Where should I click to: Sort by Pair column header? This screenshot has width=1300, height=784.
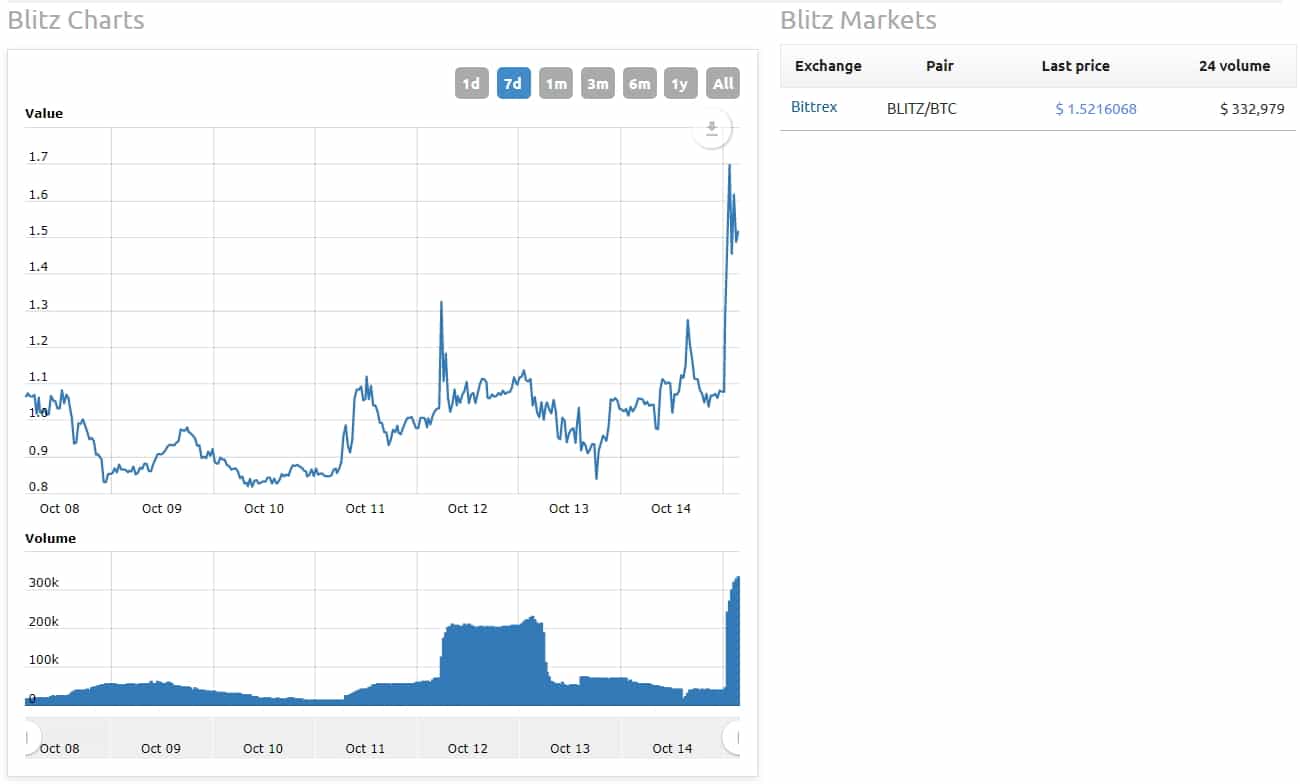click(x=940, y=66)
